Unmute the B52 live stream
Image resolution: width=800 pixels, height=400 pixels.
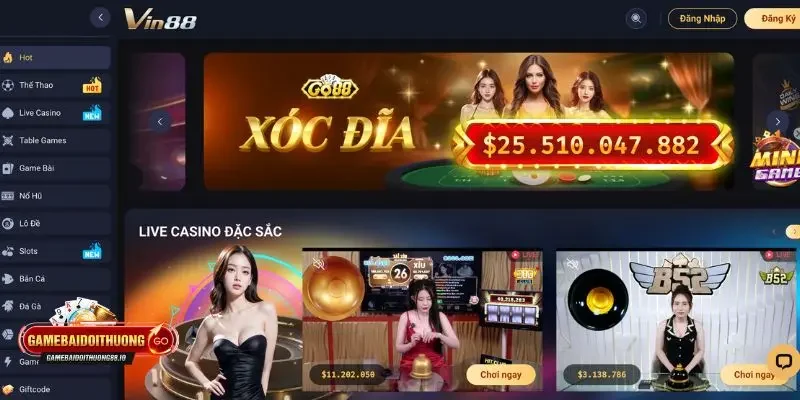coord(572,264)
